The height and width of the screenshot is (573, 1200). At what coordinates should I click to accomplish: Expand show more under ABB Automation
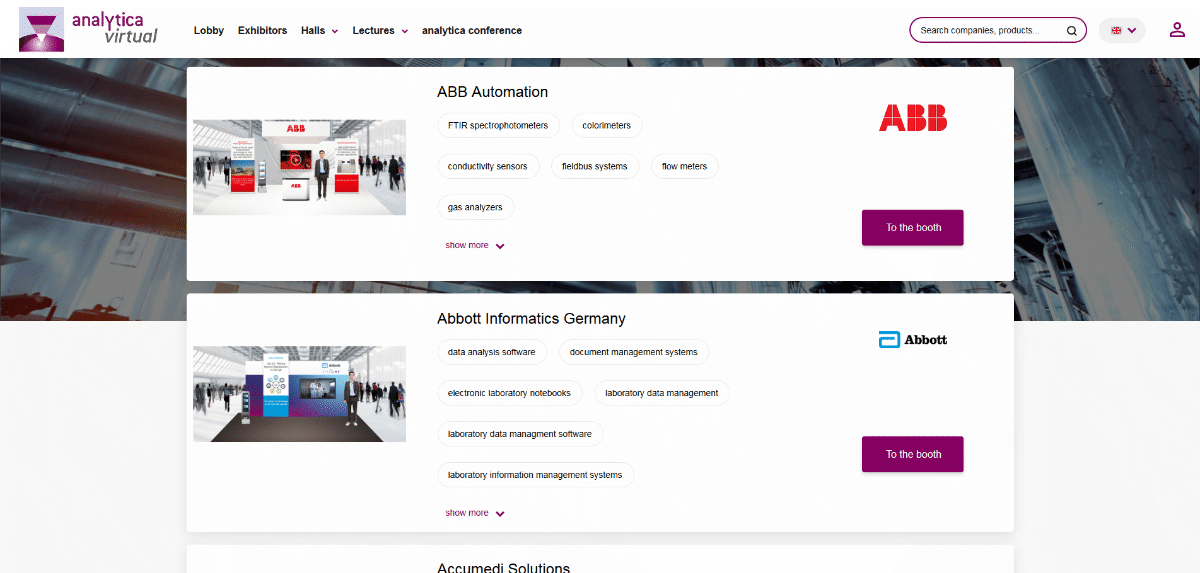tap(475, 245)
